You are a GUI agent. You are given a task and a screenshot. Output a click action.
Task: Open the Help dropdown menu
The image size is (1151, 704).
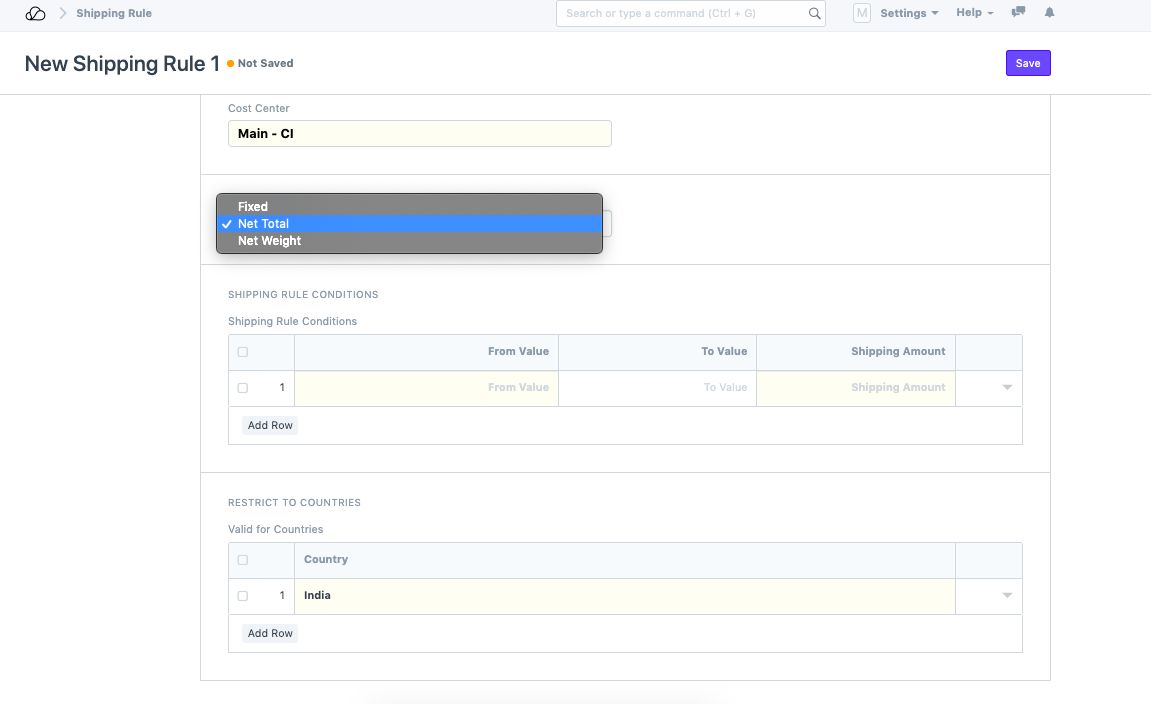[974, 13]
